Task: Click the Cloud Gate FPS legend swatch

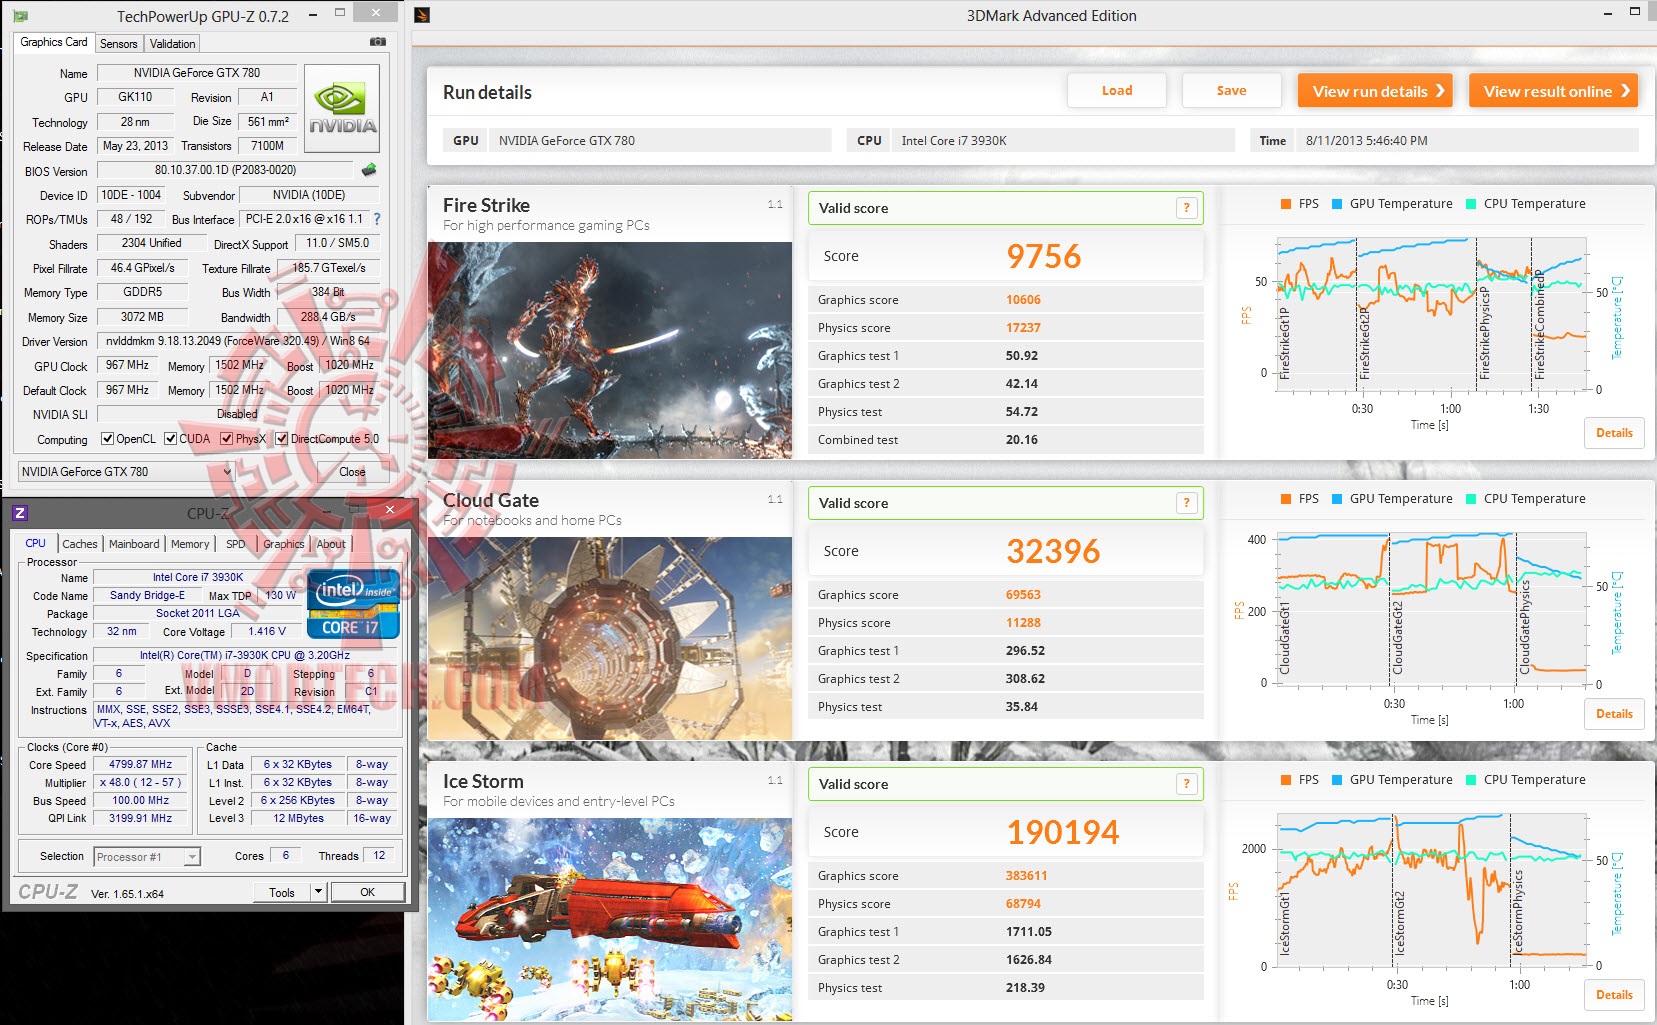Action: pos(1286,499)
